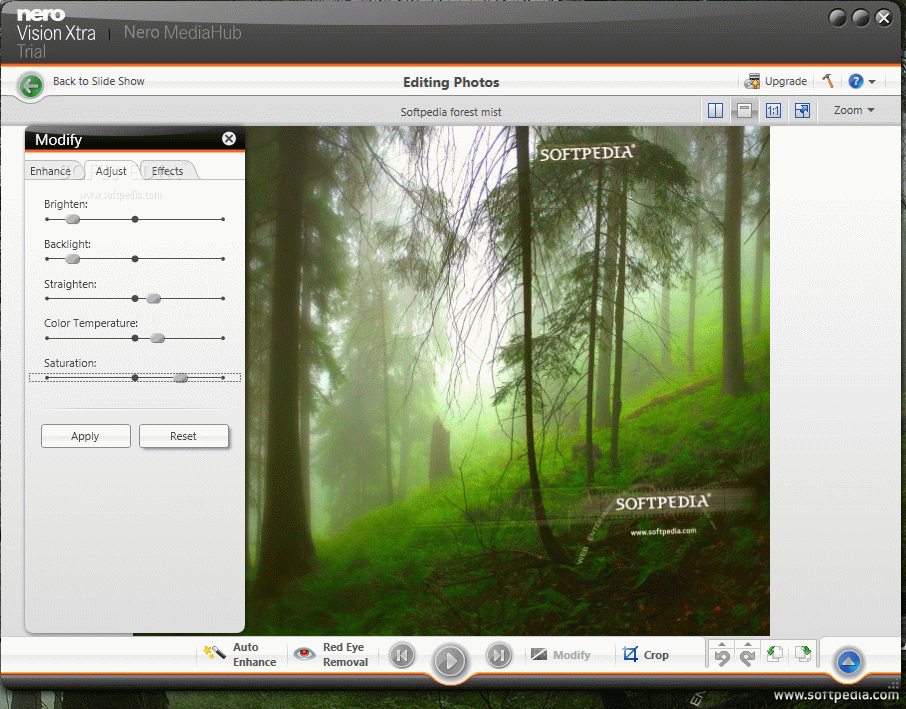
Task: Select the Crop tool
Action: (645, 655)
